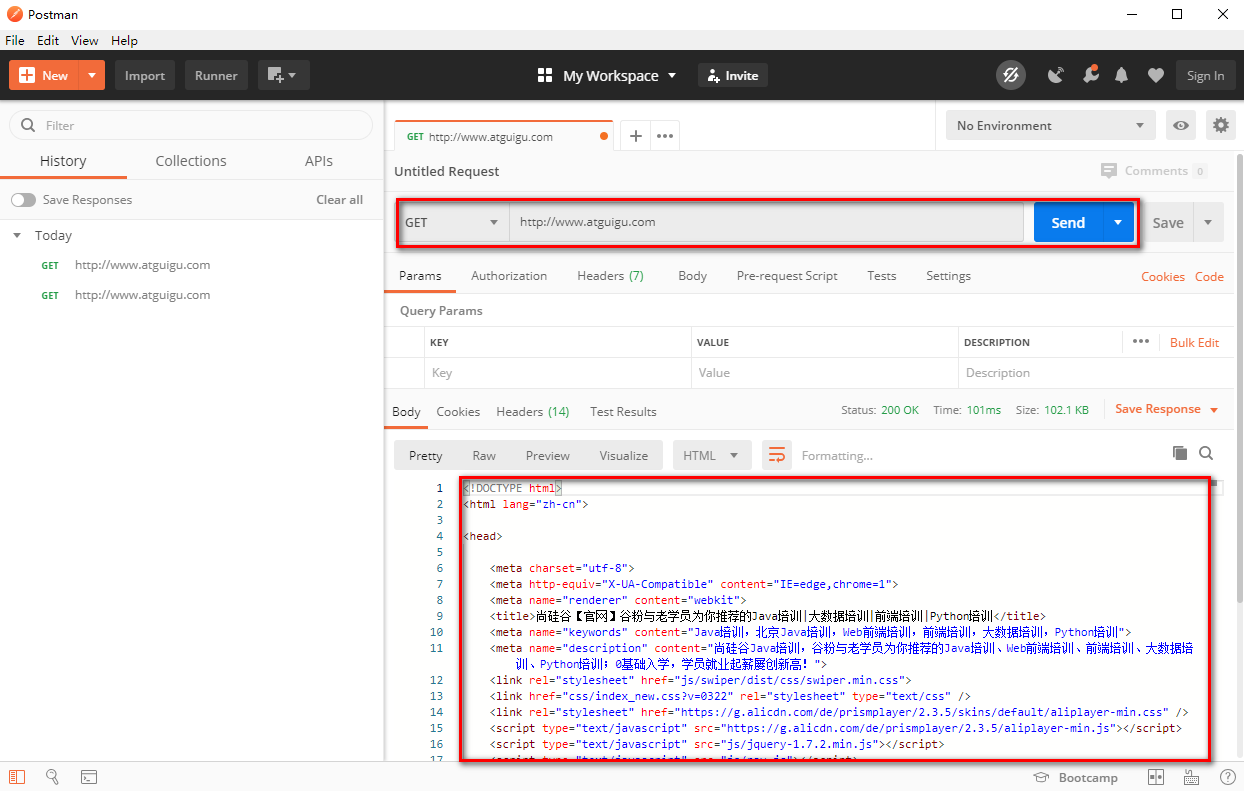The image size is (1244, 791).
Task: Click the query params ellipsis options icon
Action: pyautogui.click(x=1141, y=341)
